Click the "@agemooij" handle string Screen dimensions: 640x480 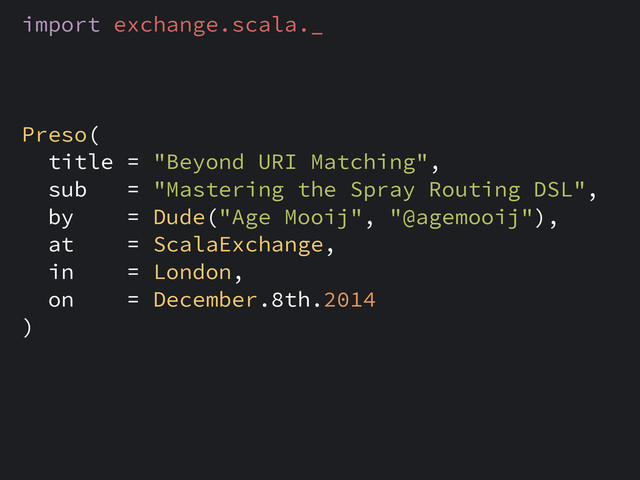[461, 217]
